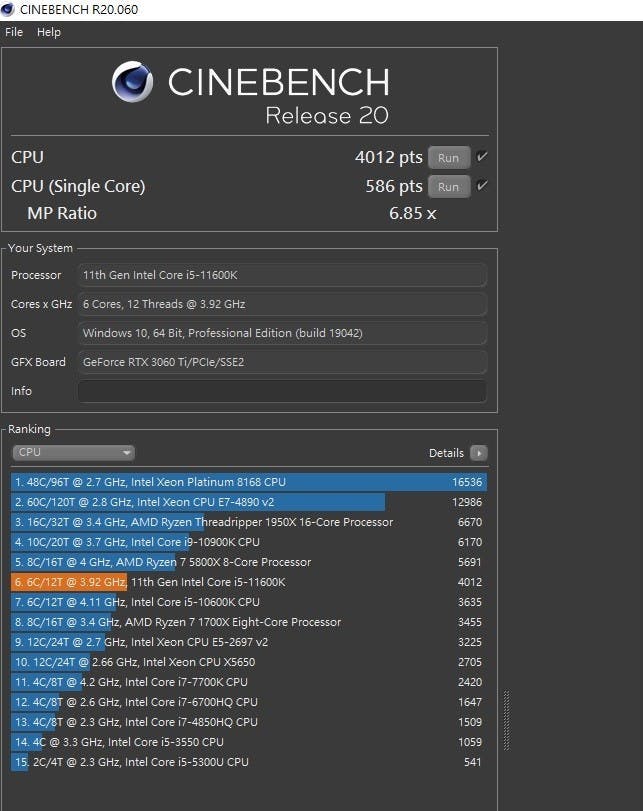Open the Help menu

pos(49,32)
